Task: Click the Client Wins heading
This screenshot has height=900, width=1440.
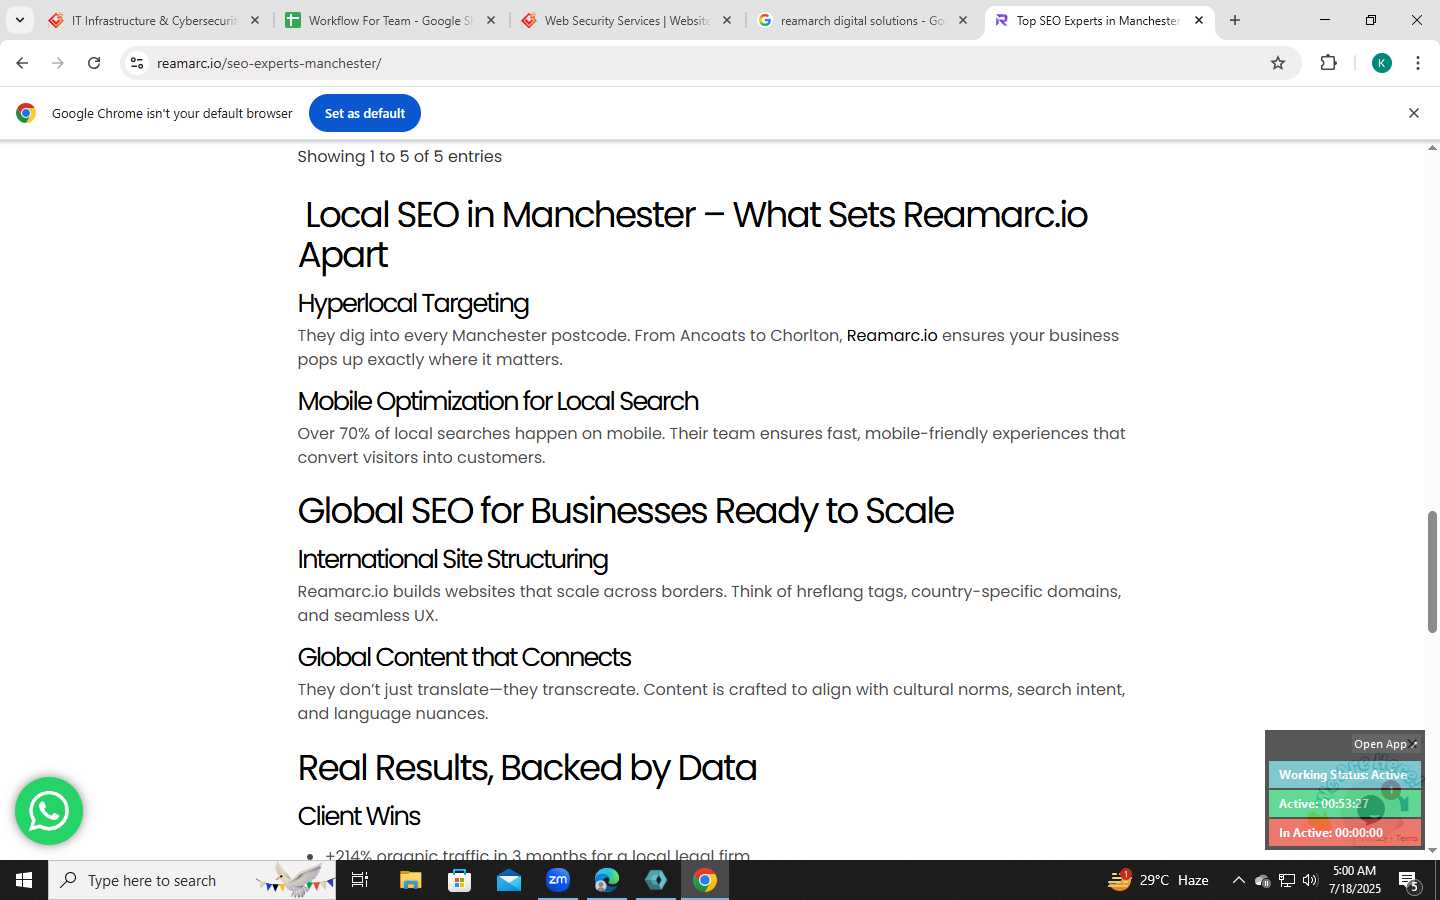Action: [359, 816]
